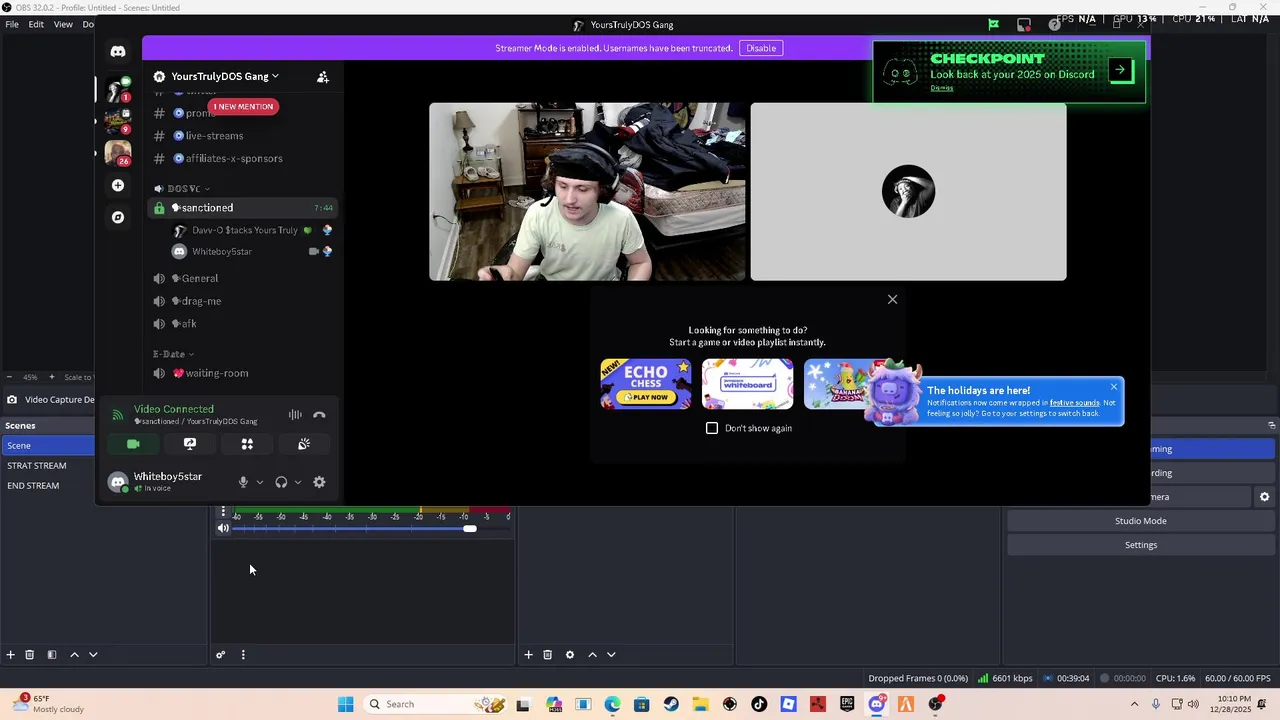Open noise suppression options
The image size is (1280, 720).
point(295,415)
